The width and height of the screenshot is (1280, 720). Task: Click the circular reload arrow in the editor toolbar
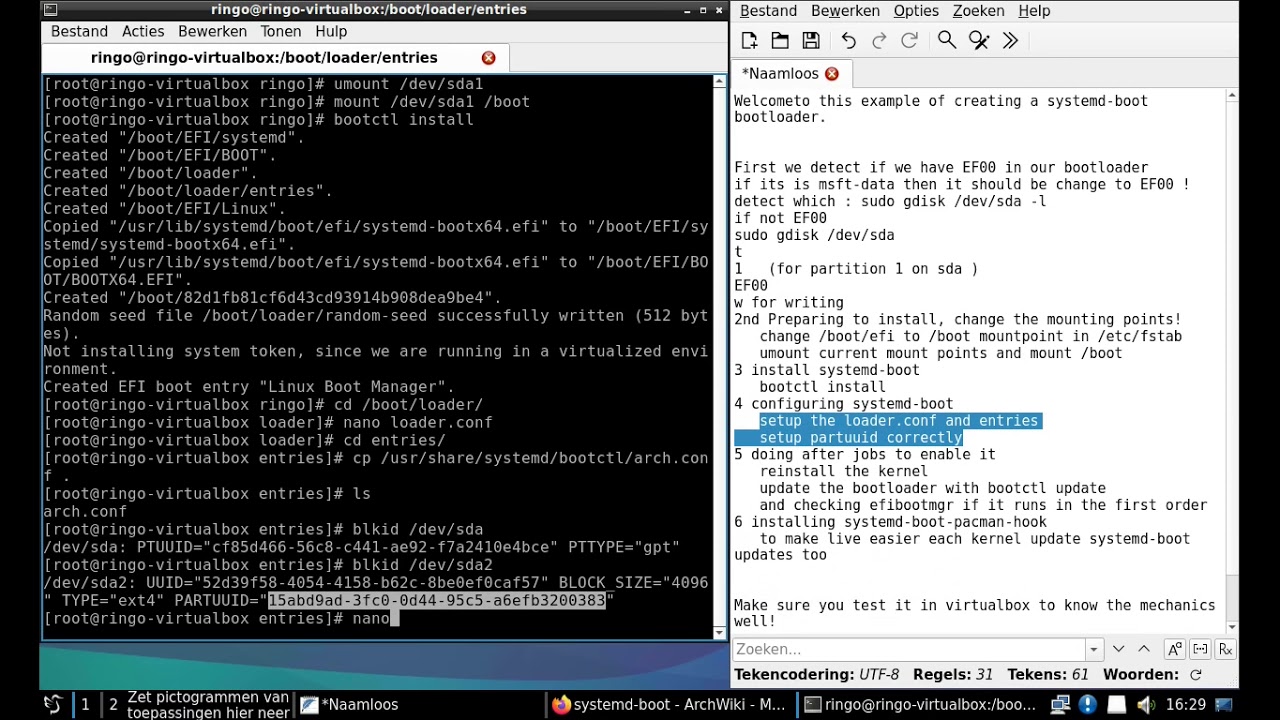click(909, 40)
